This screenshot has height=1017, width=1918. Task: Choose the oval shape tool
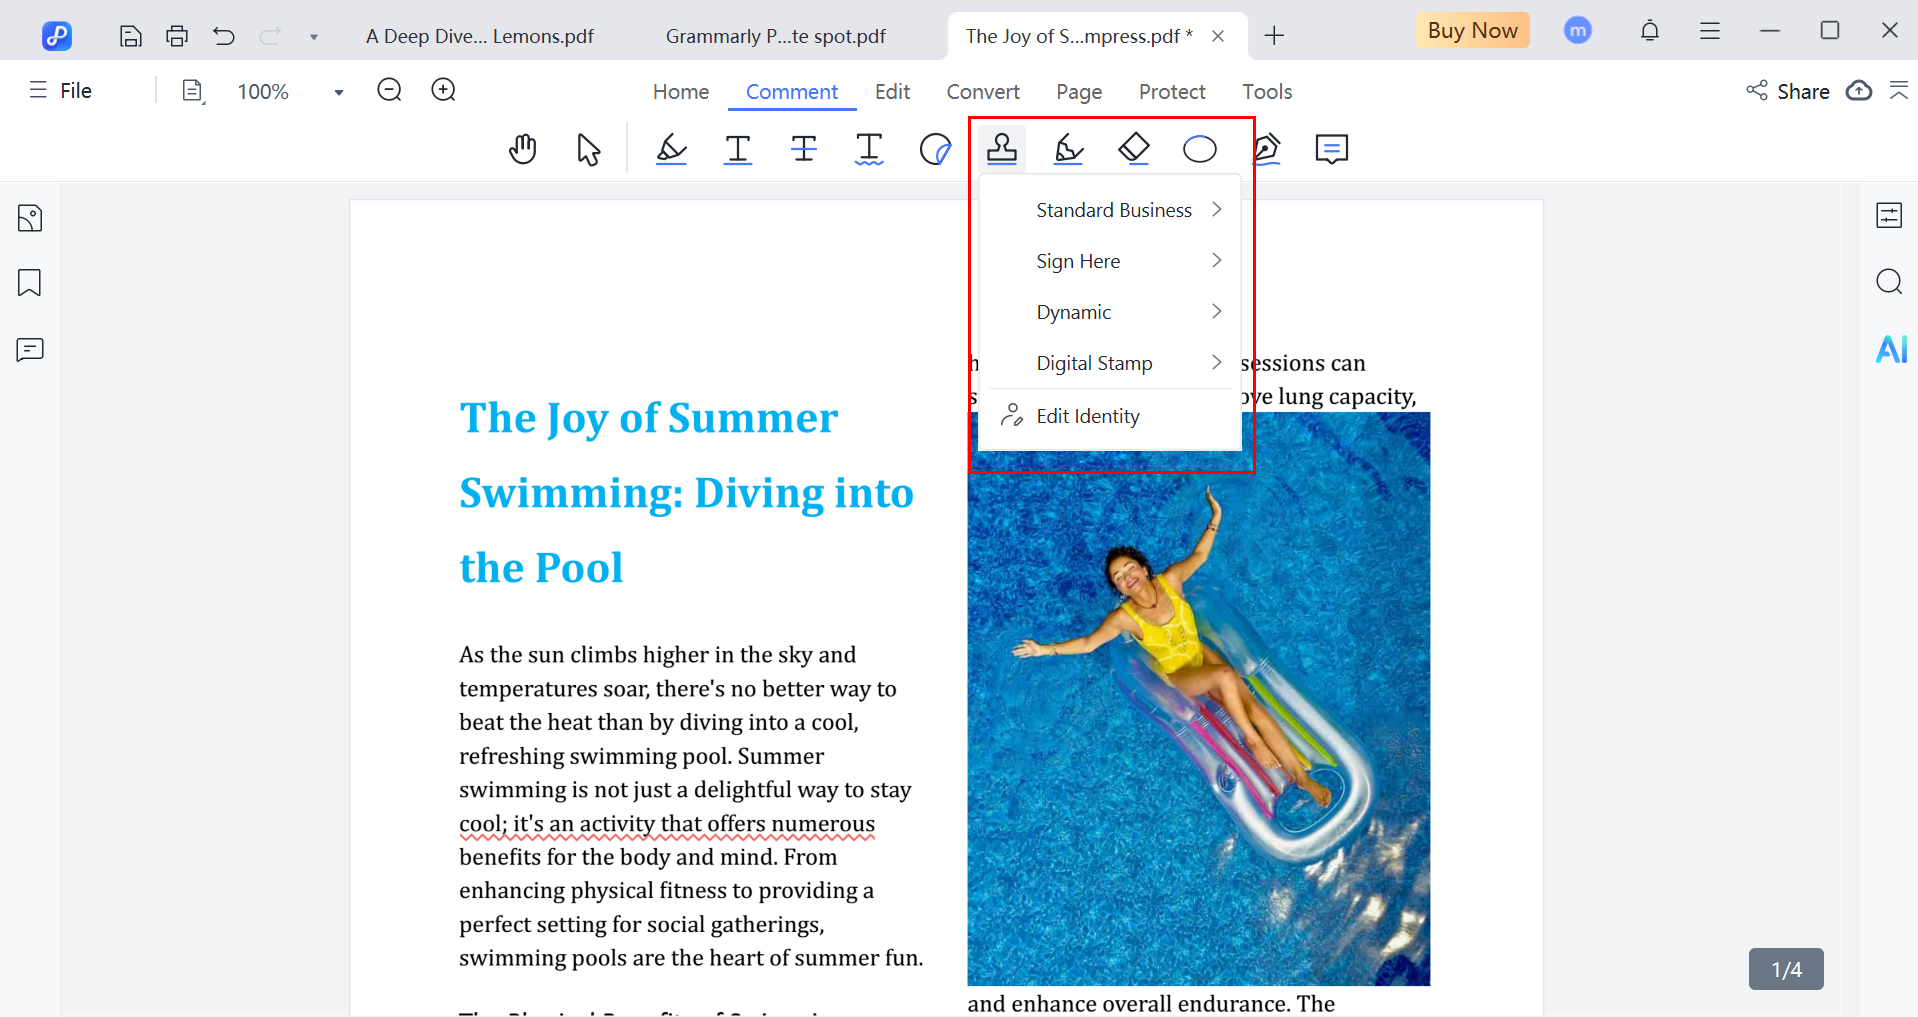pos(1199,150)
